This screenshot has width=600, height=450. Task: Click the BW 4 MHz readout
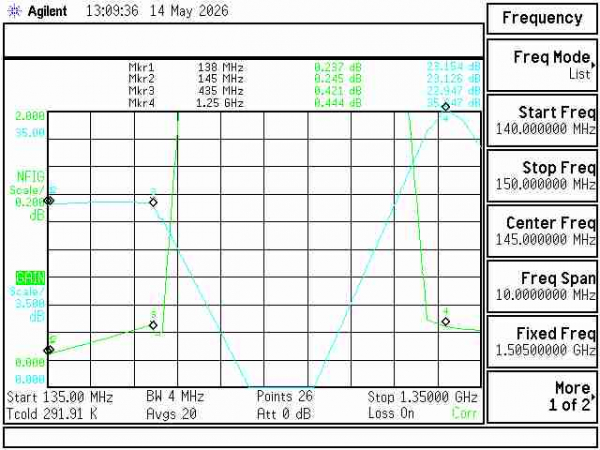point(175,396)
